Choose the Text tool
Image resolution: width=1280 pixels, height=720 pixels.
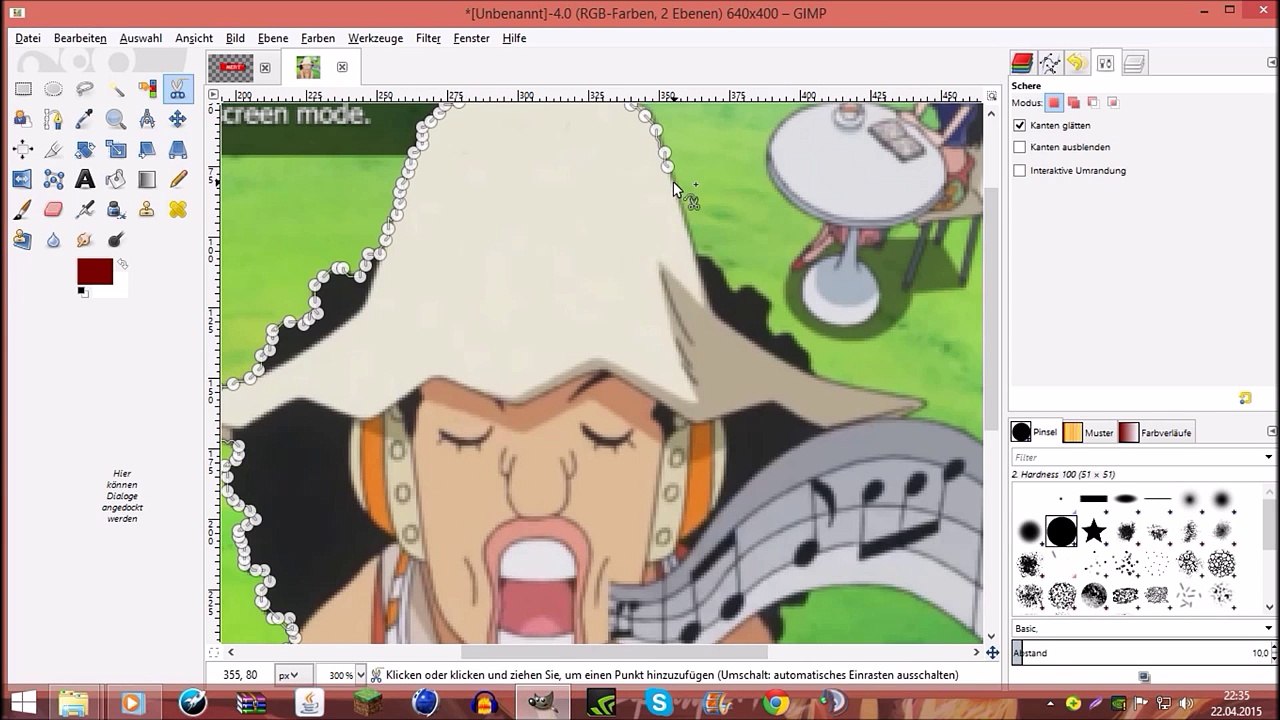pos(85,179)
